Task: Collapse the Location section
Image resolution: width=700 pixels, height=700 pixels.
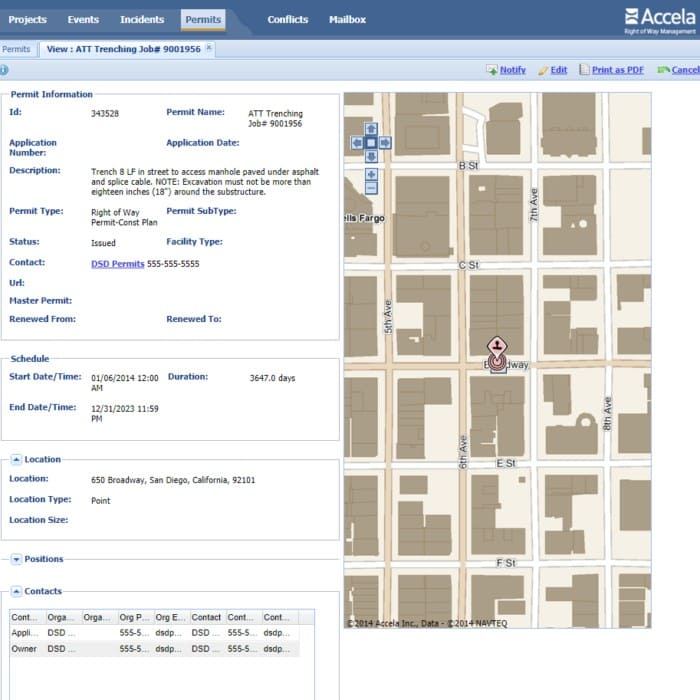Action: pyautogui.click(x=17, y=460)
